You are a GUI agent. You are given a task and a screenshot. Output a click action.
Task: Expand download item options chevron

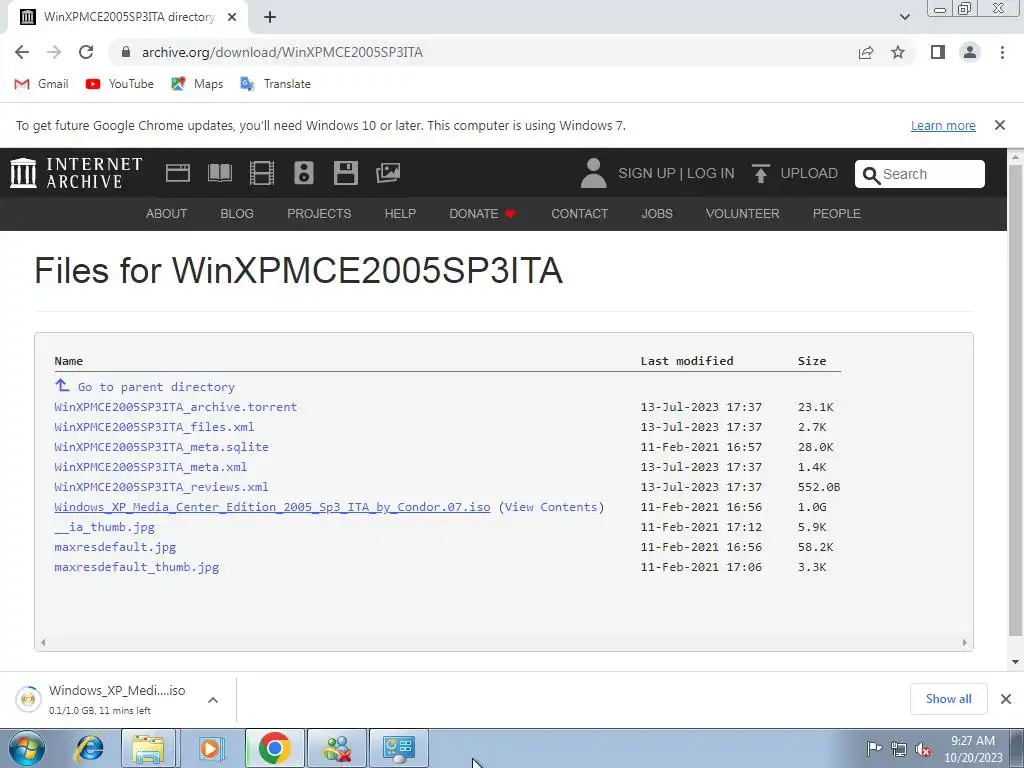pyautogui.click(x=213, y=699)
